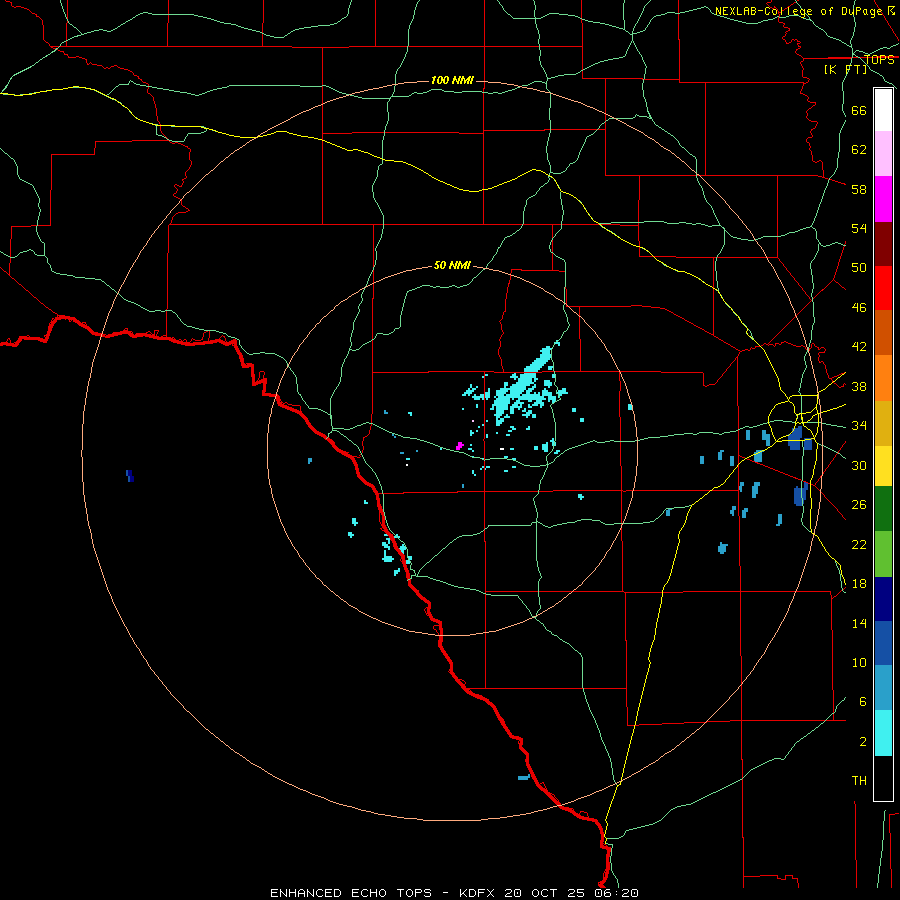Click the legend value "34"

click(859, 426)
